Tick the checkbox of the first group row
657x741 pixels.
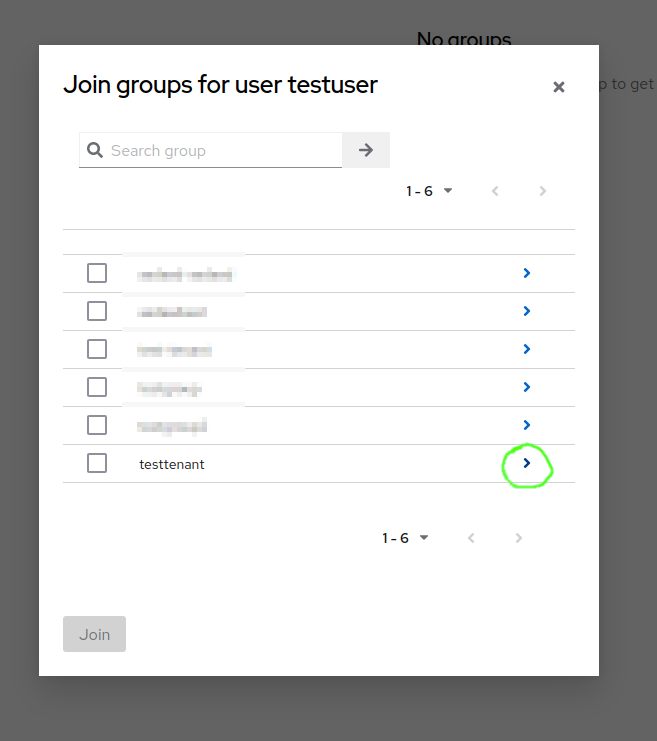[97, 273]
